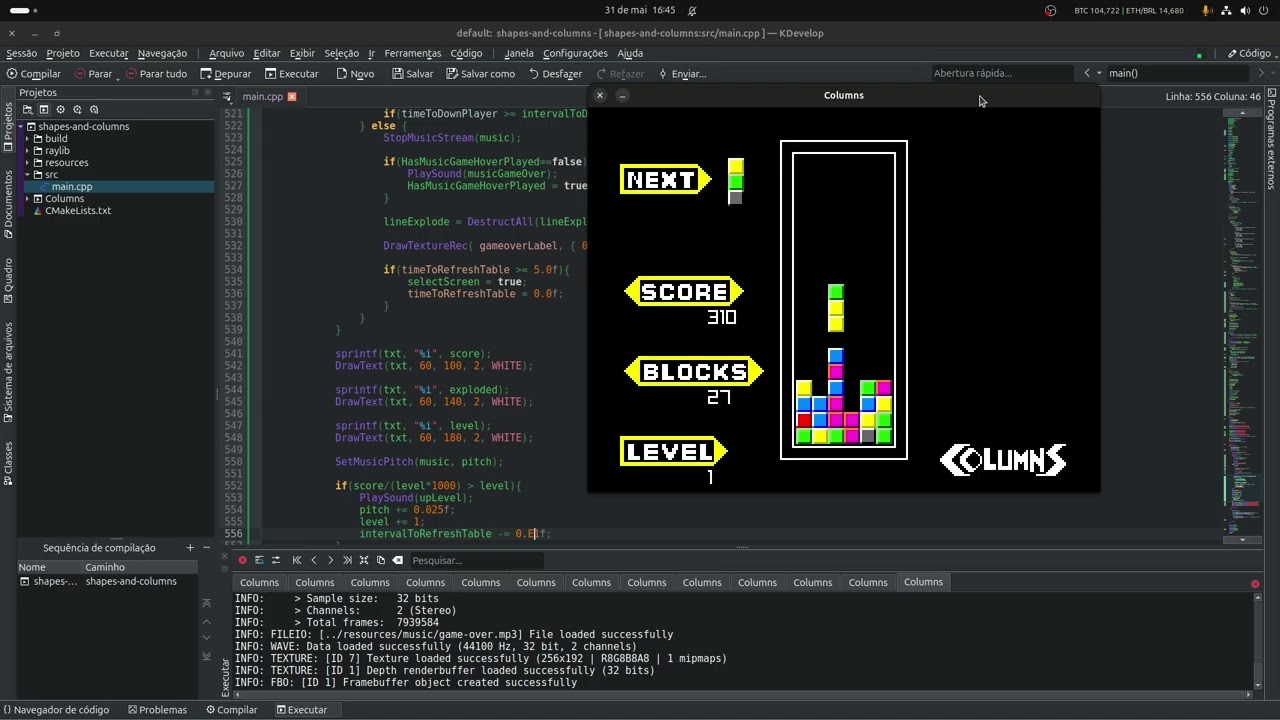Open the Problemas bottom panel
Viewport: 1280px width, 720px height.
(157, 710)
